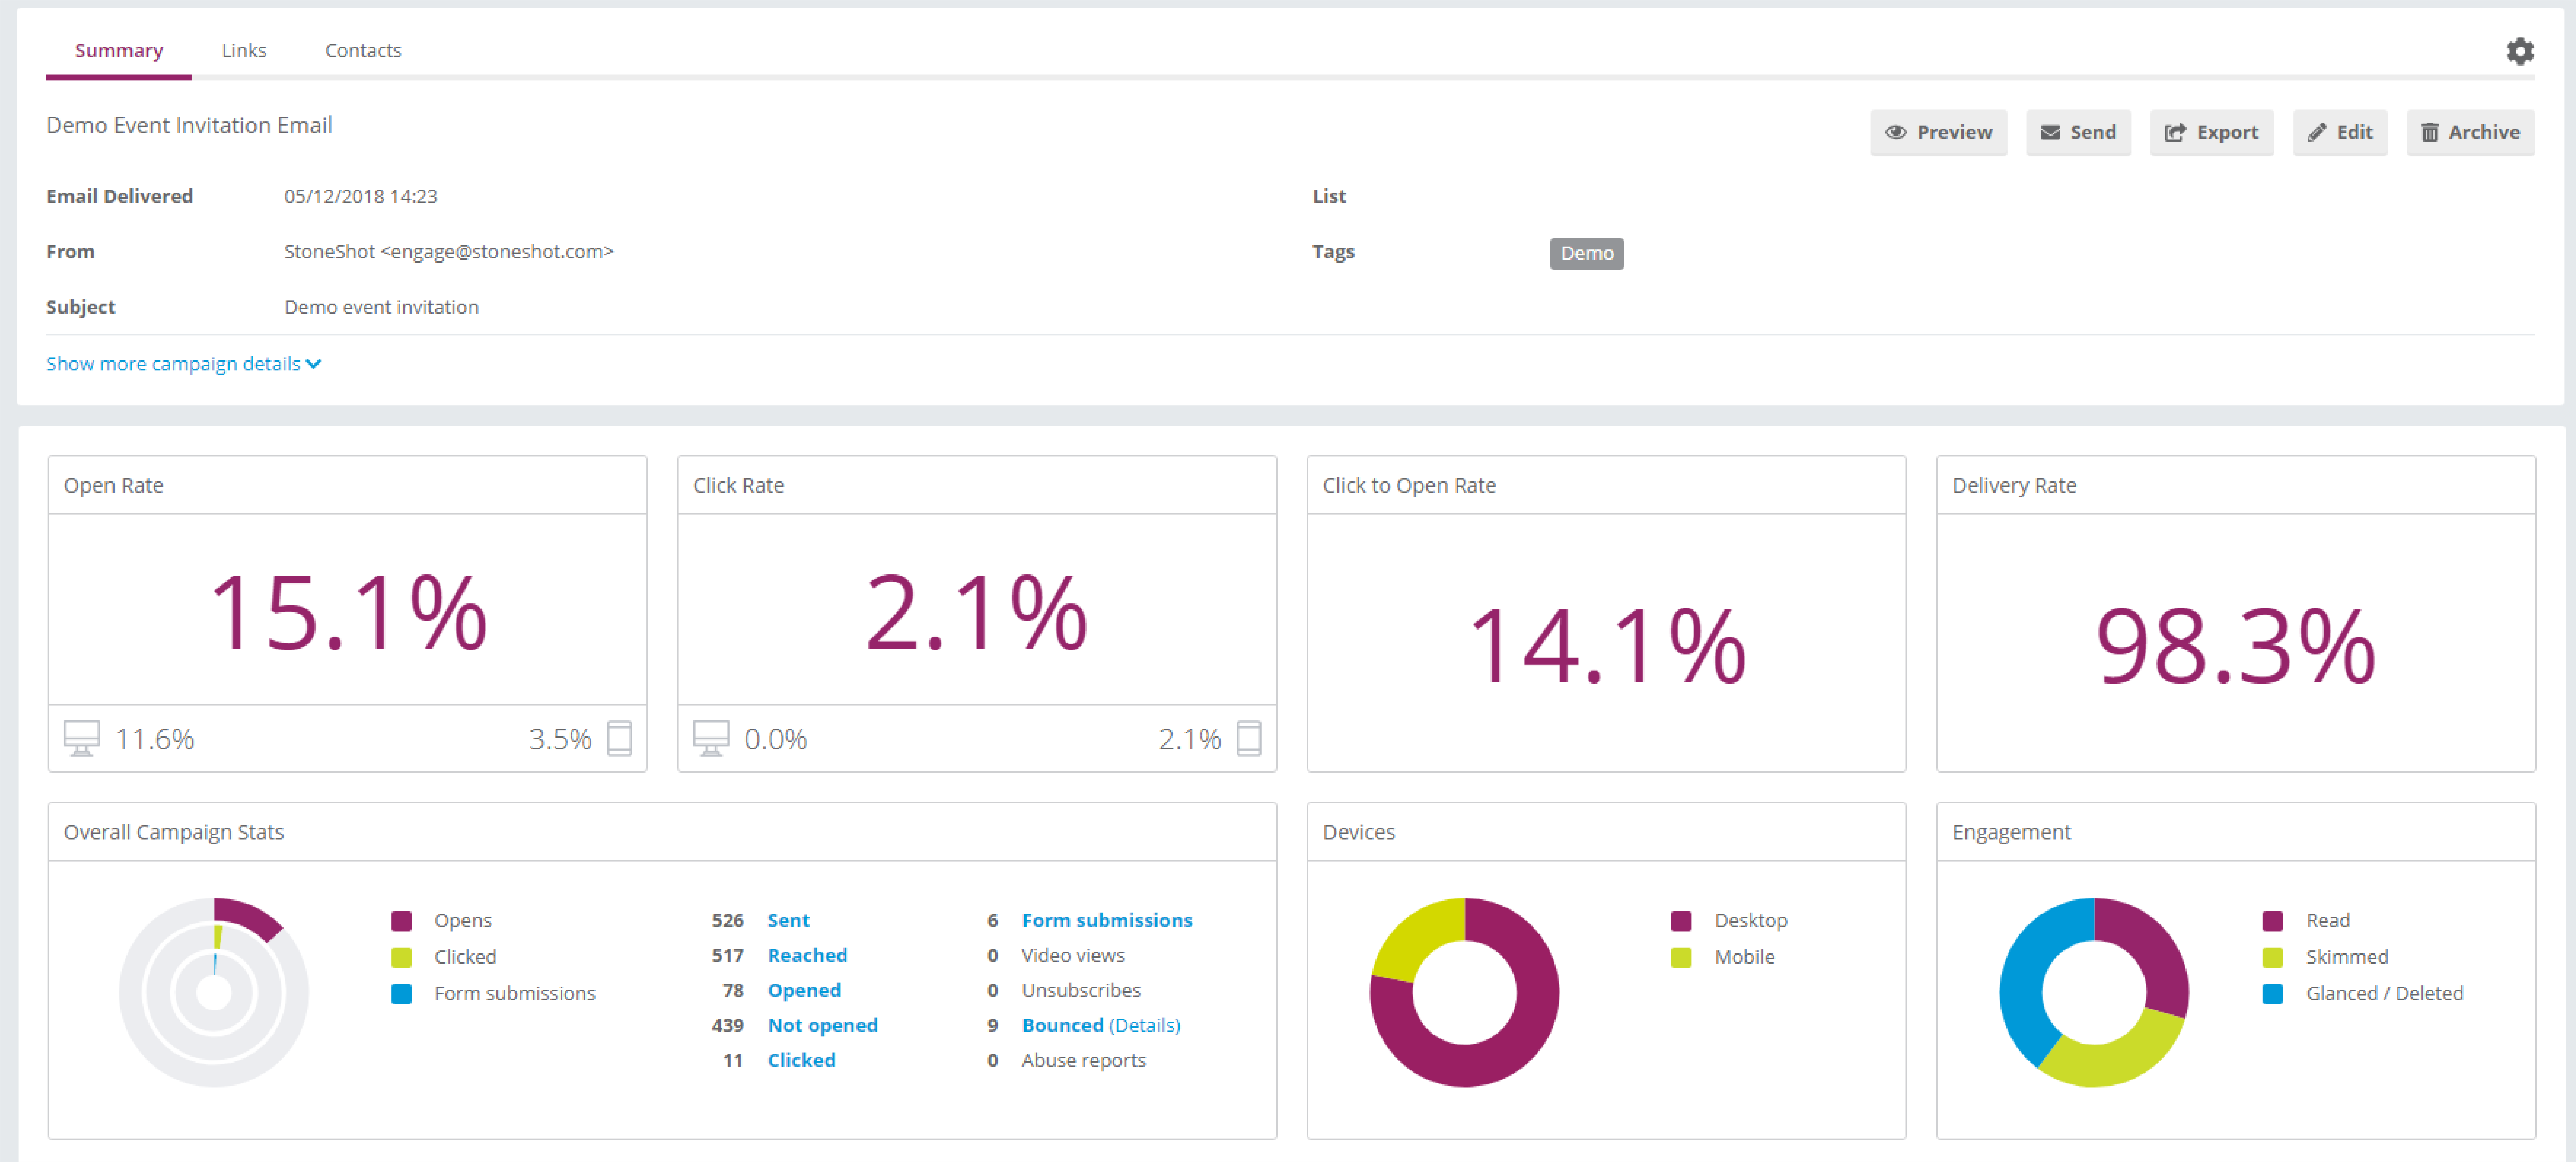The width and height of the screenshot is (2576, 1162).
Task: Click the Send button
Action: click(x=2078, y=132)
